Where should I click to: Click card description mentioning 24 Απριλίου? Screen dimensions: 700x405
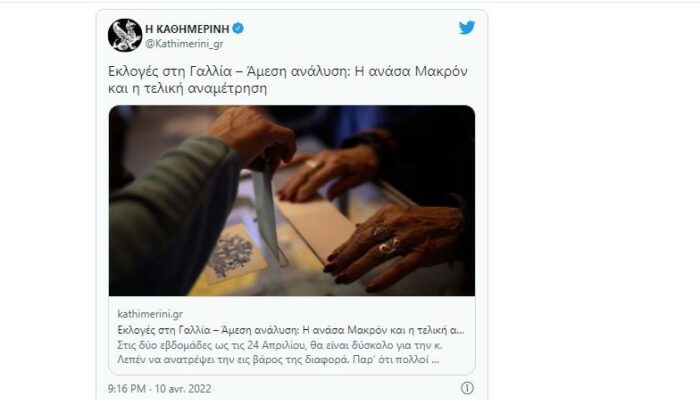point(279,345)
